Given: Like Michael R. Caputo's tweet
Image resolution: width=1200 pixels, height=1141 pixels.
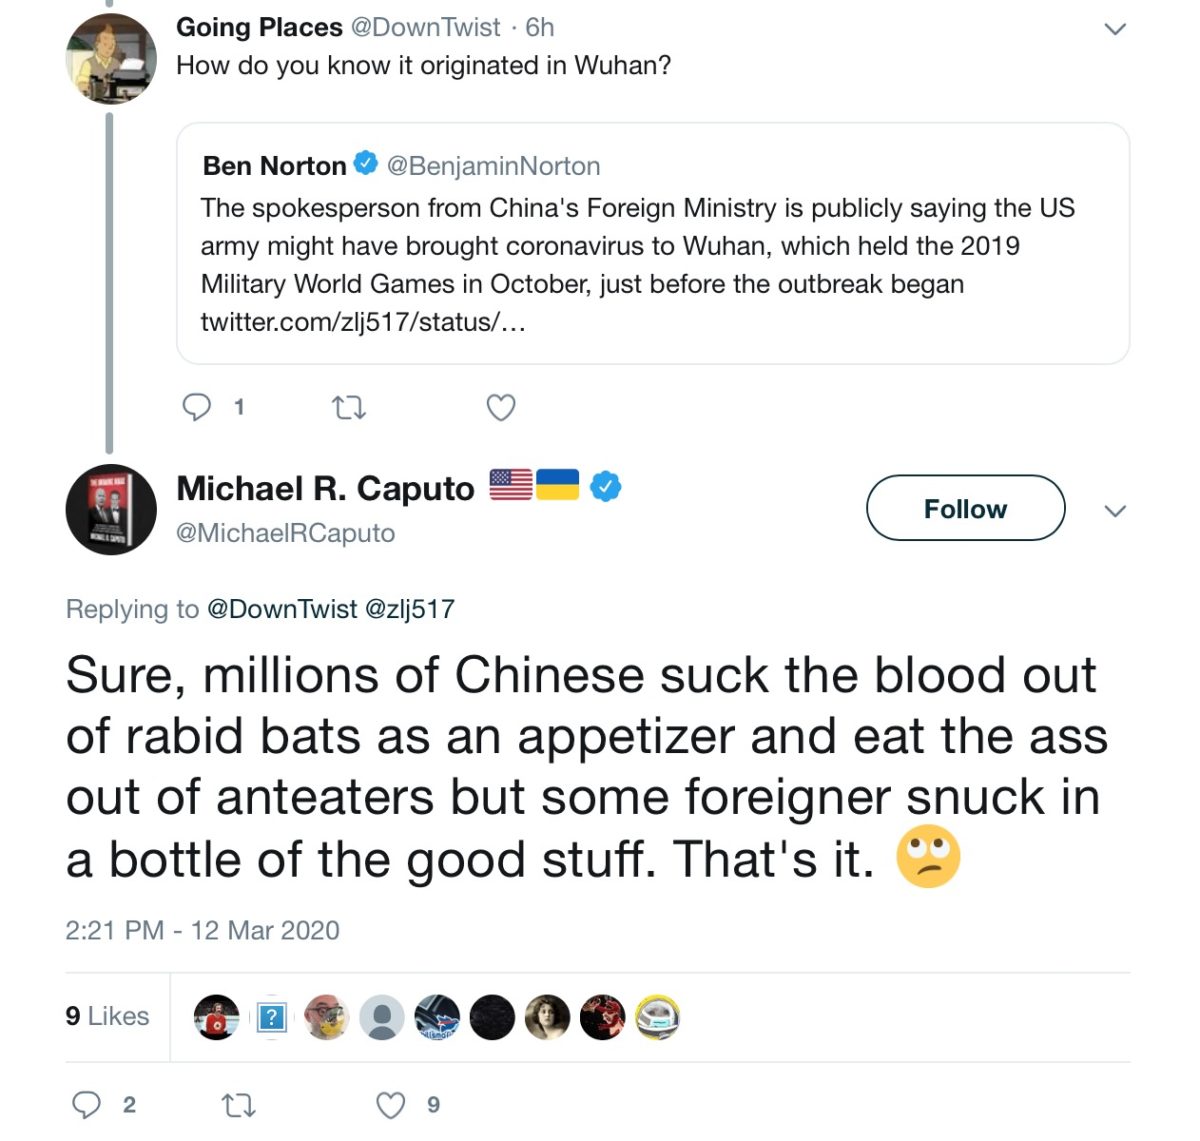Looking at the screenshot, I should [390, 1104].
